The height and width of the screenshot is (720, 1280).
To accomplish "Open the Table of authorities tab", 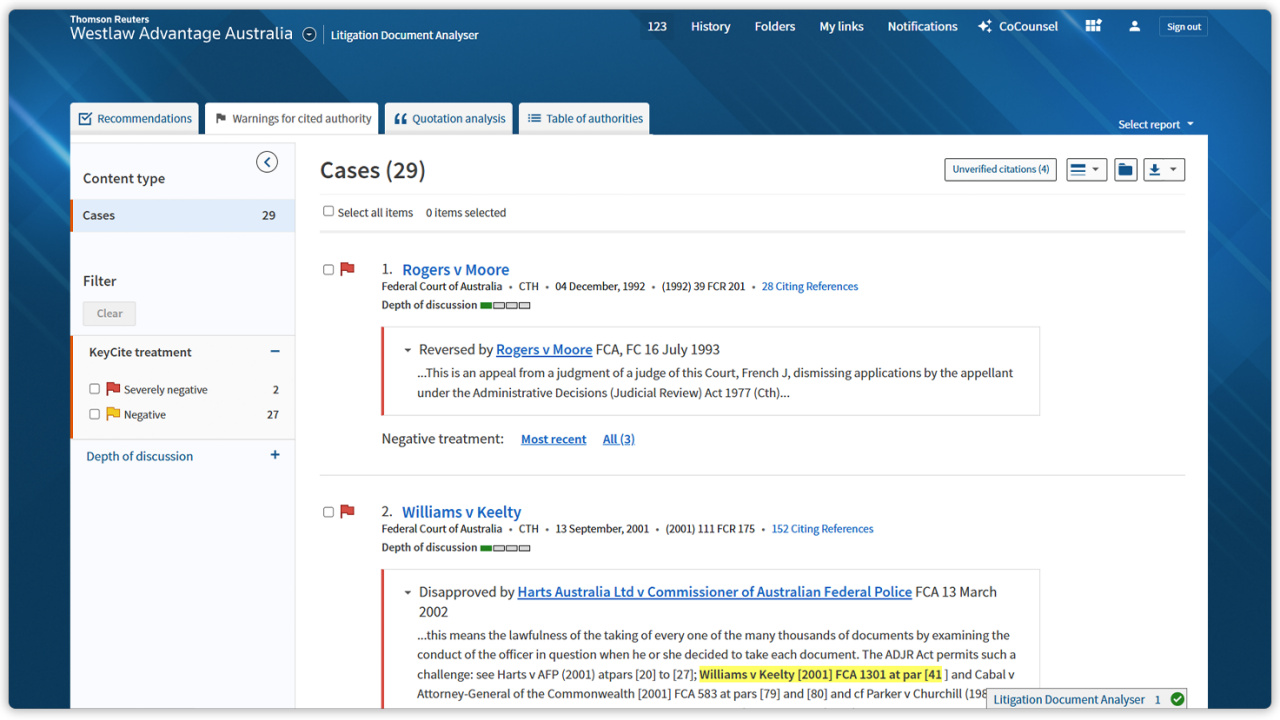I will pyautogui.click(x=584, y=117).
